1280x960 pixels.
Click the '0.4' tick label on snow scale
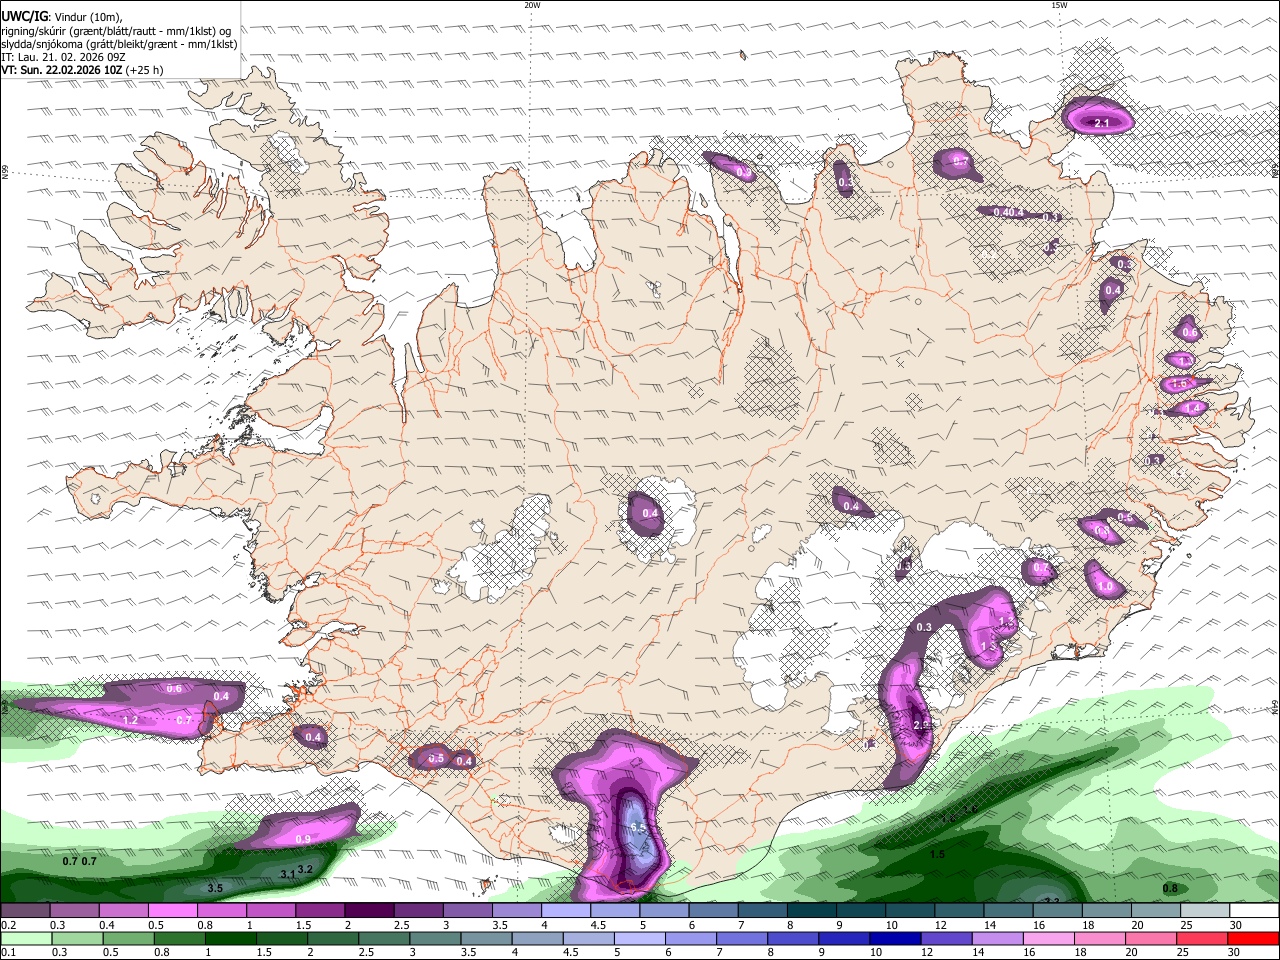[x=107, y=925]
